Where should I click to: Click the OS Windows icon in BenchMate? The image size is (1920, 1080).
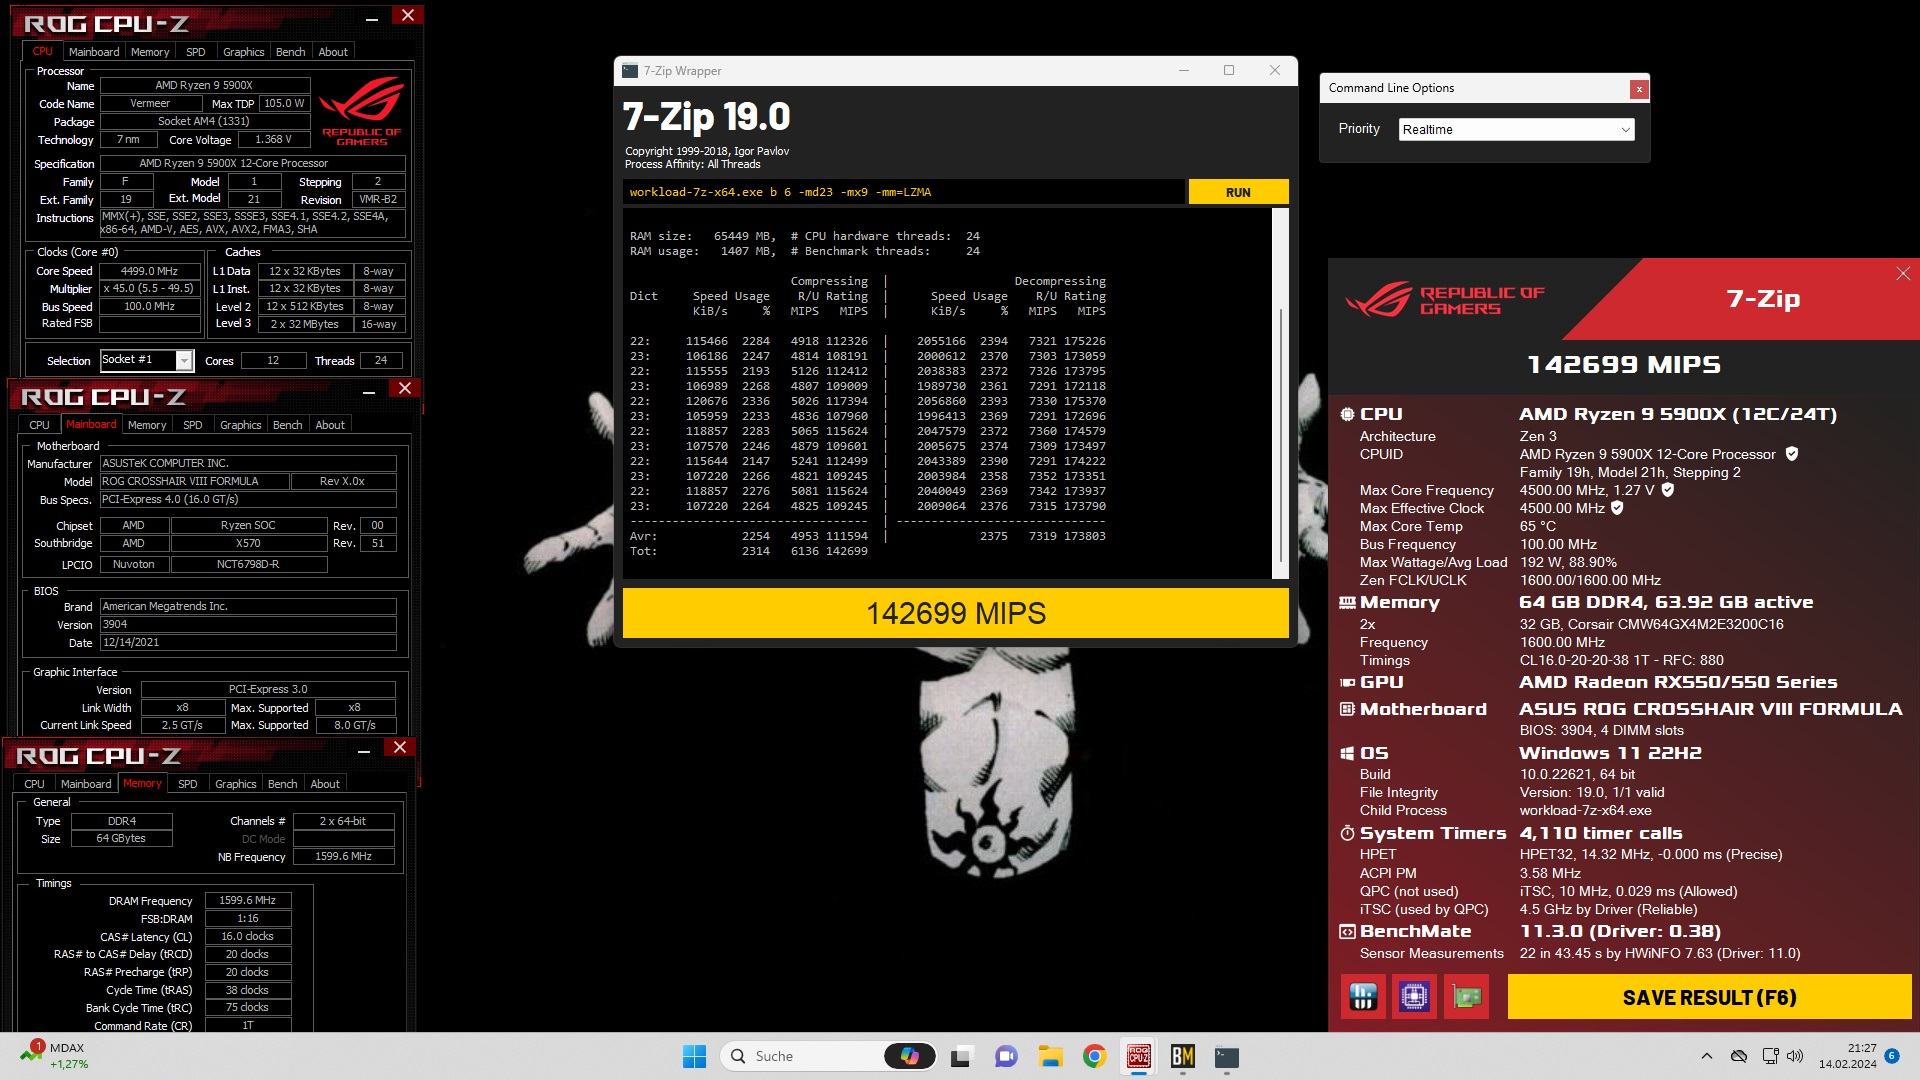(1347, 753)
